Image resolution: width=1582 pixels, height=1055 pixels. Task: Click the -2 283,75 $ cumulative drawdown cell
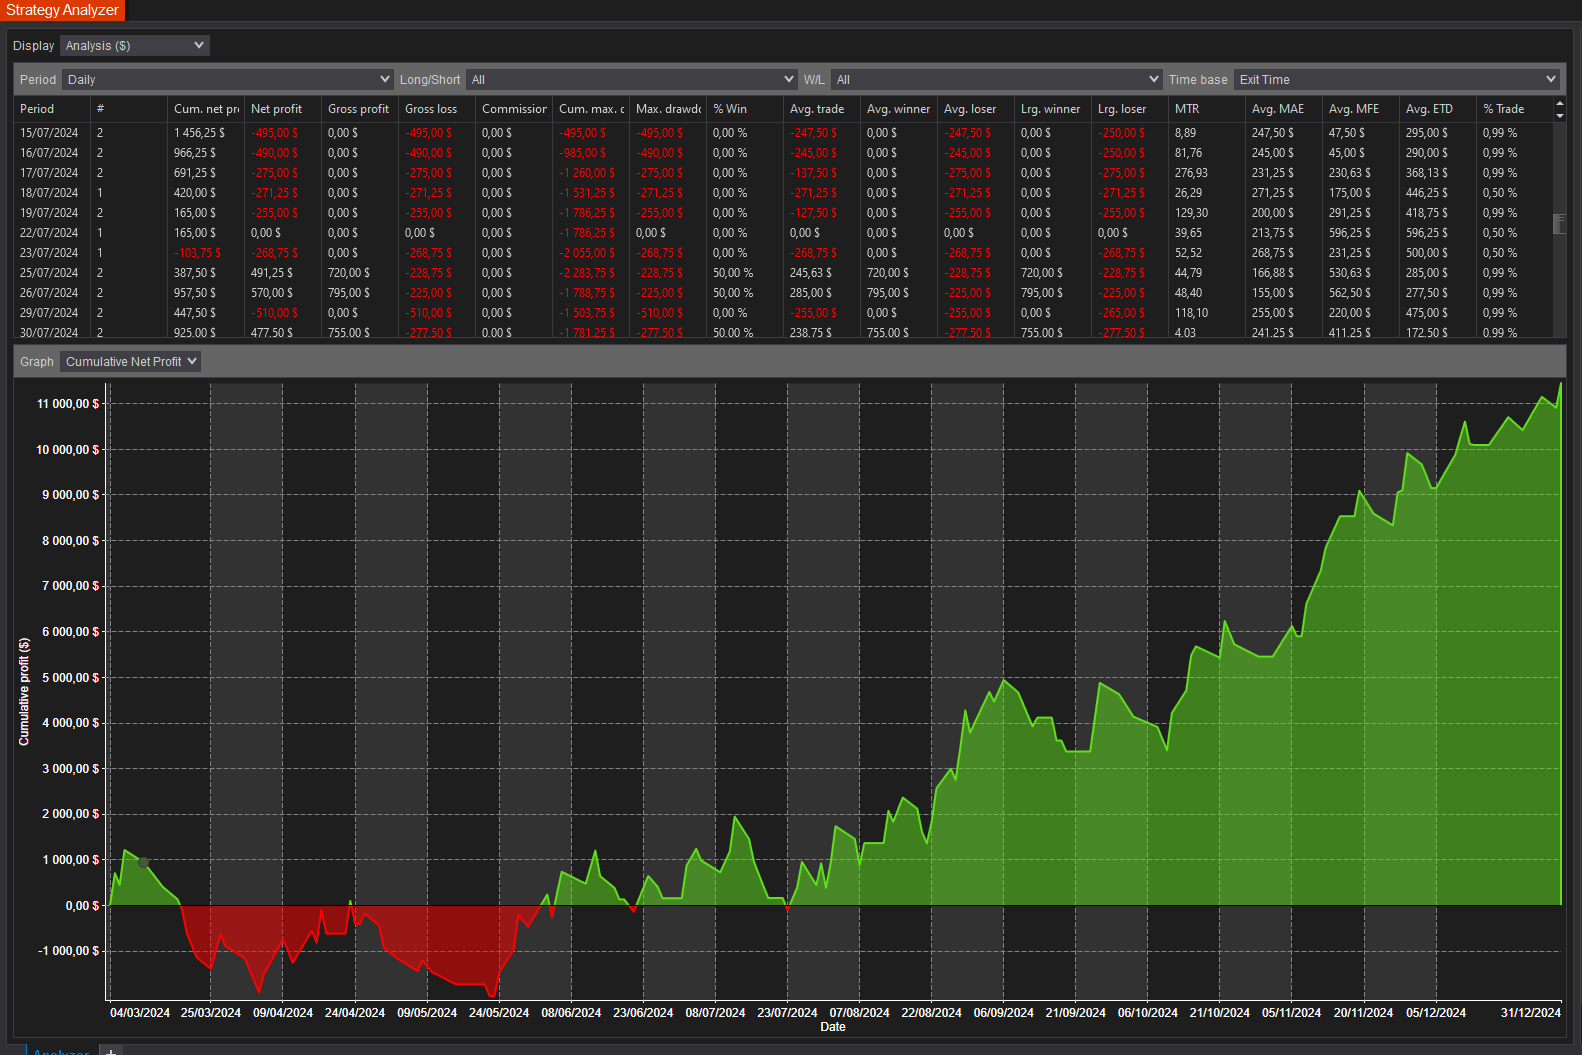click(x=587, y=273)
